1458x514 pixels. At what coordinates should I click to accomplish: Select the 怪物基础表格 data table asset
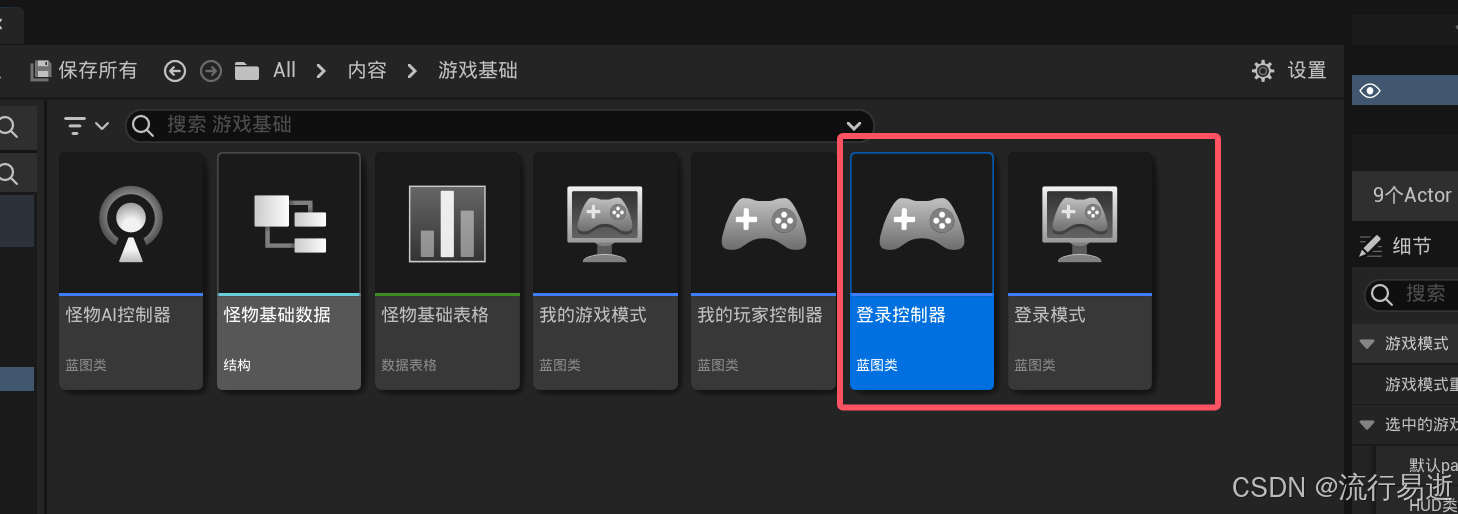(x=447, y=271)
